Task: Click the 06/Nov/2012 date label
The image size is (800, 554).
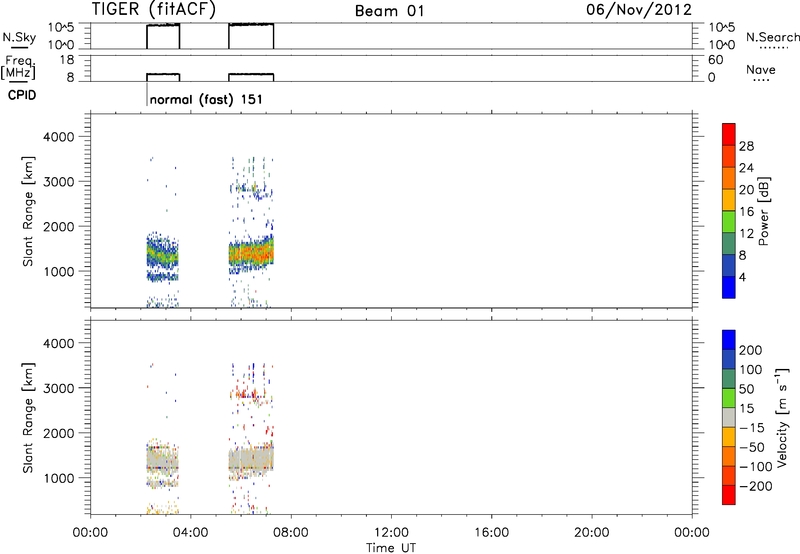Action: (x=638, y=10)
